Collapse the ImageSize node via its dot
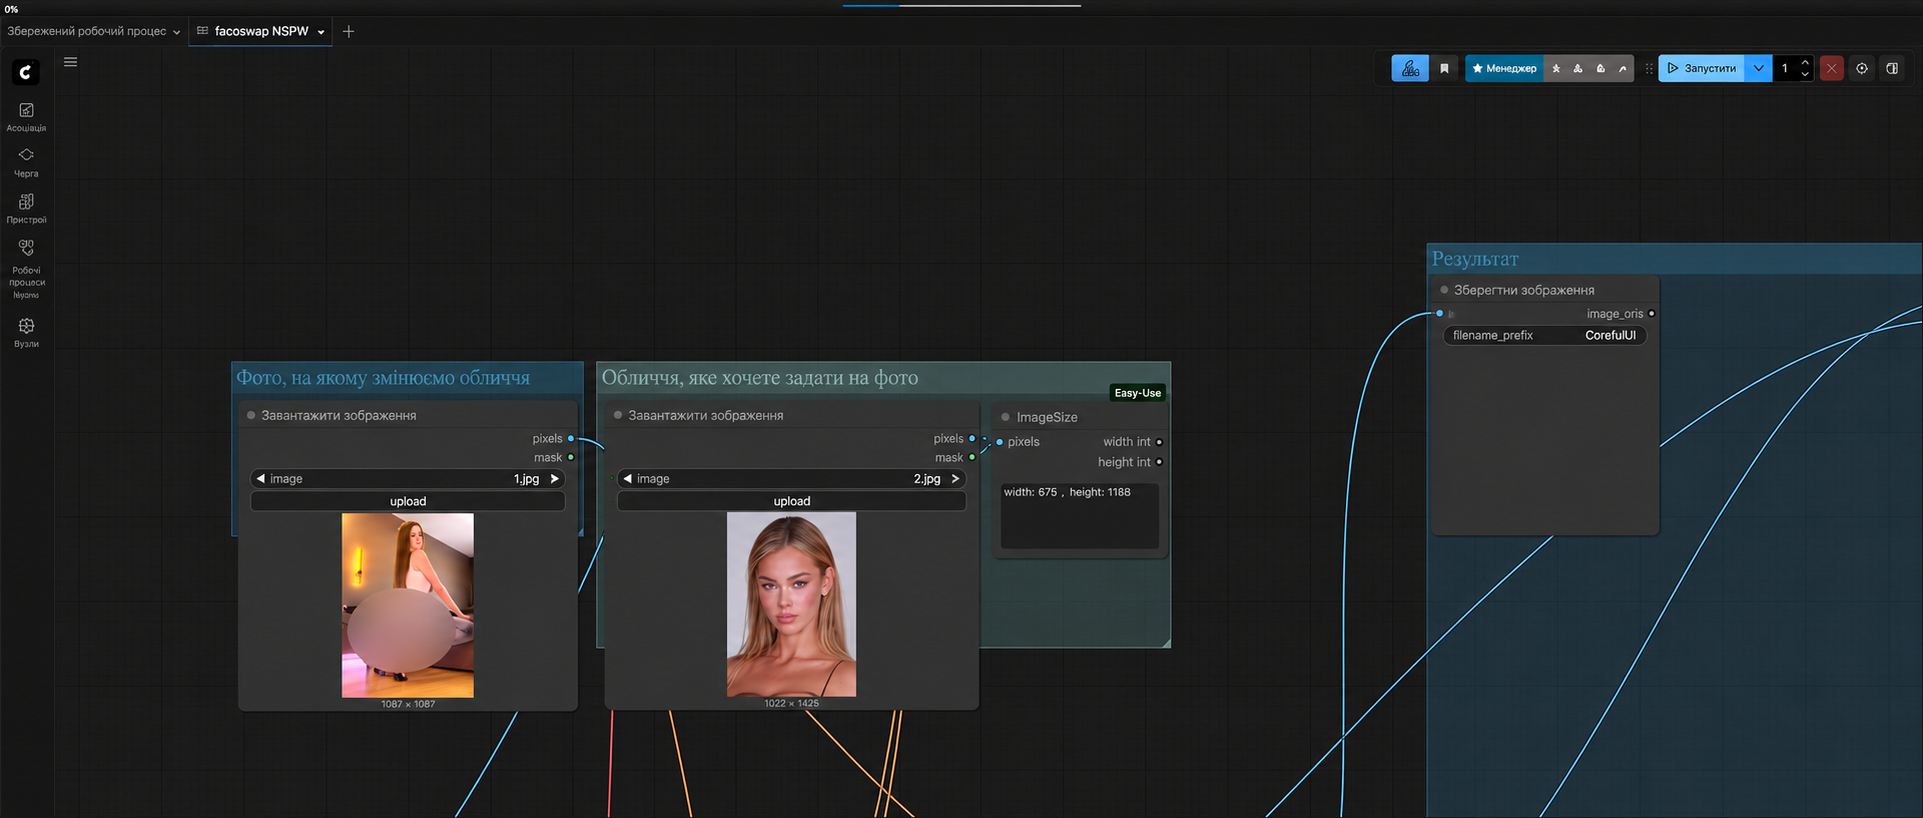 (x=1005, y=417)
